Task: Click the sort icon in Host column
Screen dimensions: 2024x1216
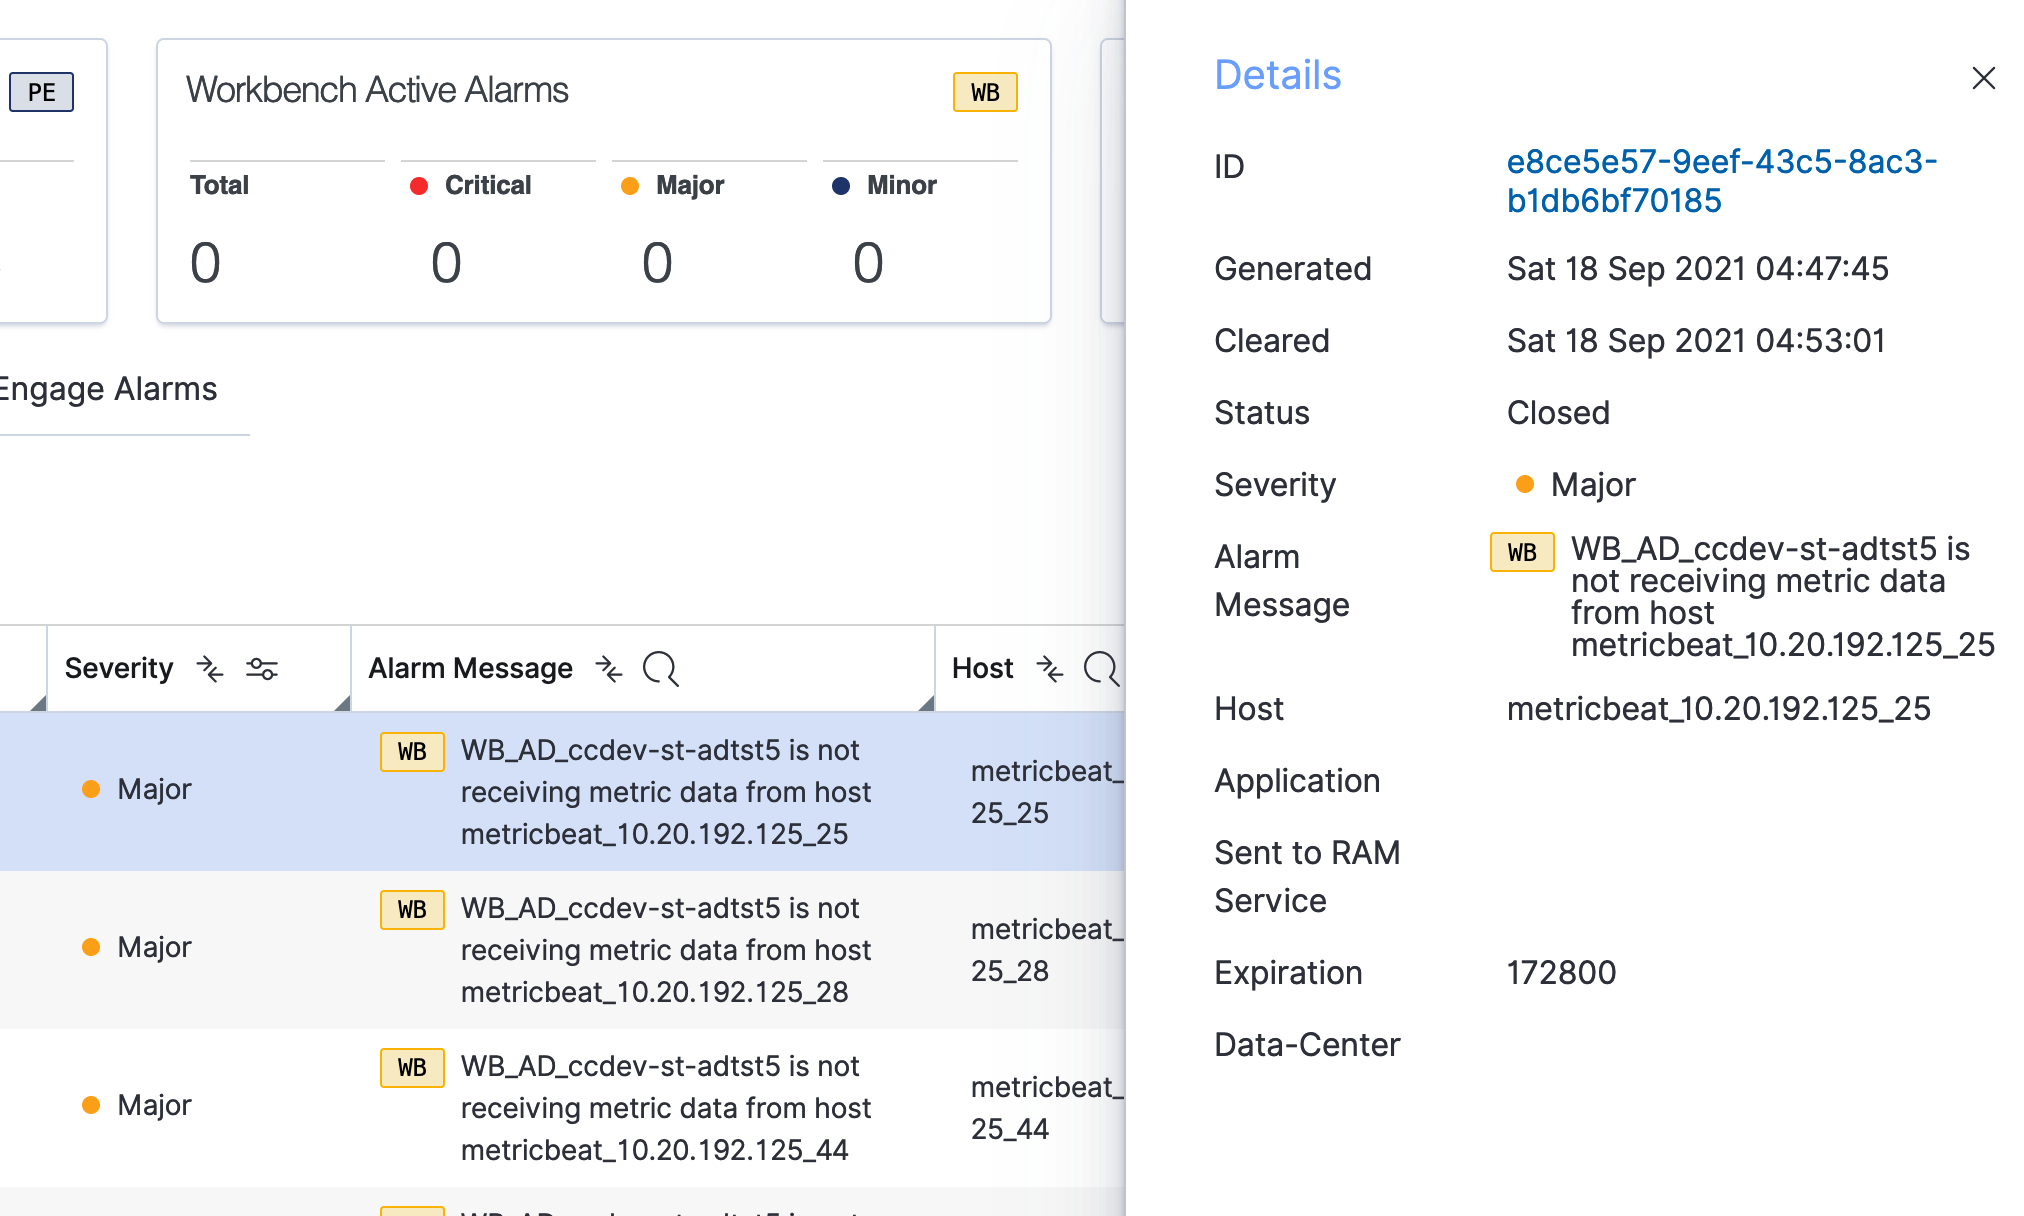Action: [1050, 668]
